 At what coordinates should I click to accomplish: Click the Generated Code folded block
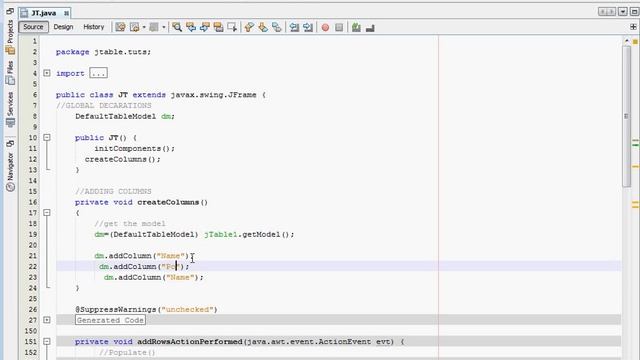[x=110, y=320]
